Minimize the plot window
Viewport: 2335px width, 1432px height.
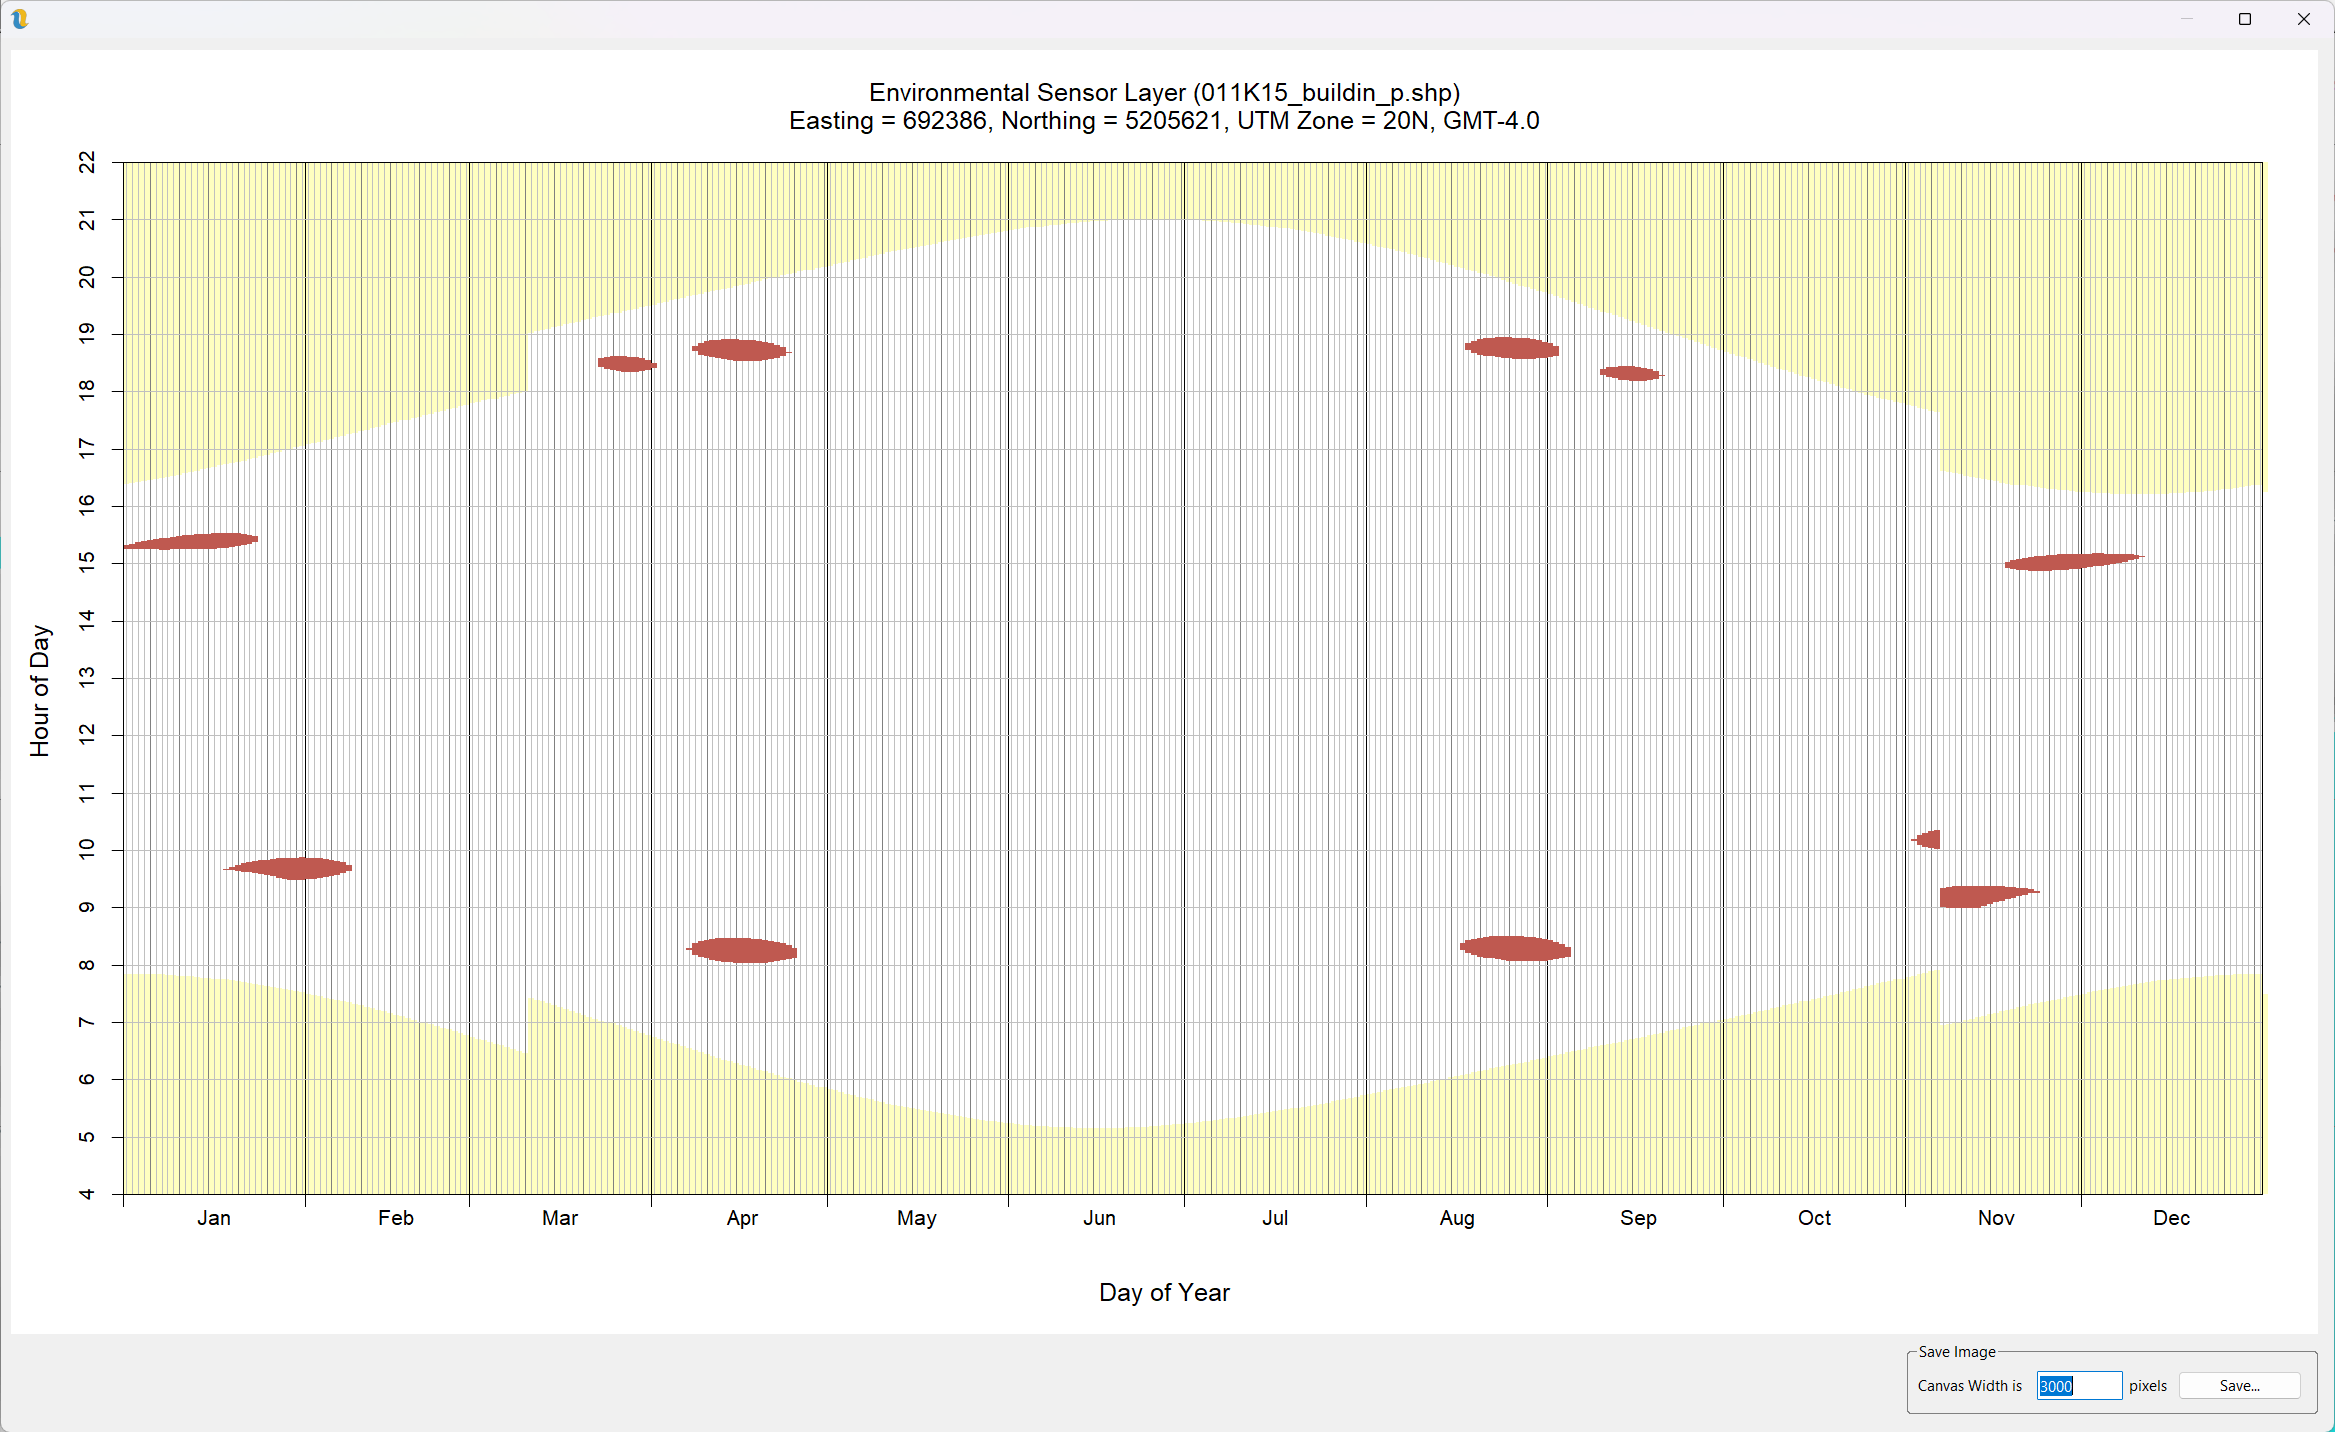click(2186, 18)
